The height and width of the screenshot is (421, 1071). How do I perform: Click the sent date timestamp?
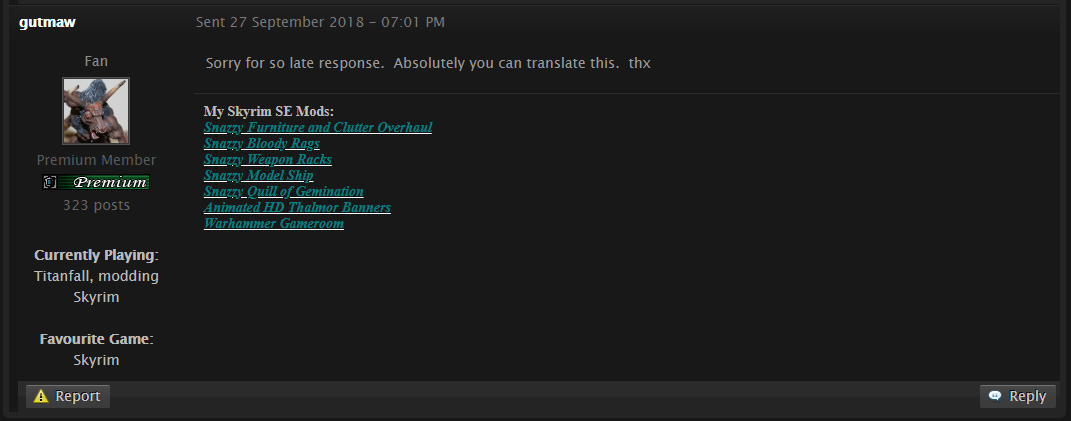(x=320, y=23)
